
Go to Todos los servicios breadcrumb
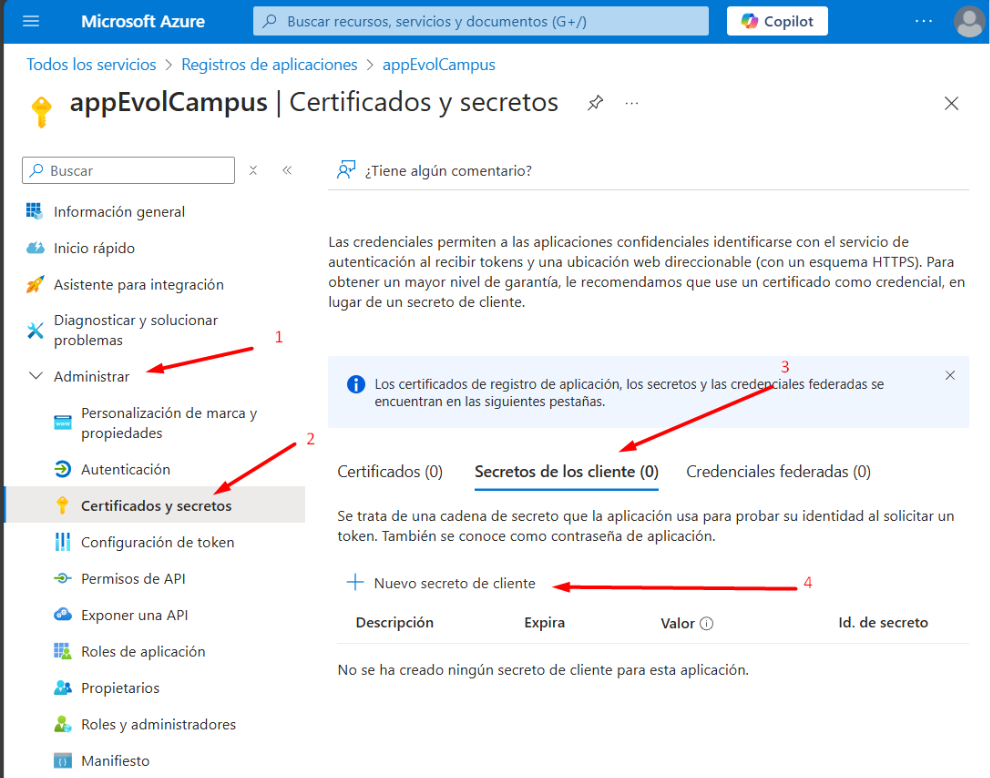click(x=91, y=64)
